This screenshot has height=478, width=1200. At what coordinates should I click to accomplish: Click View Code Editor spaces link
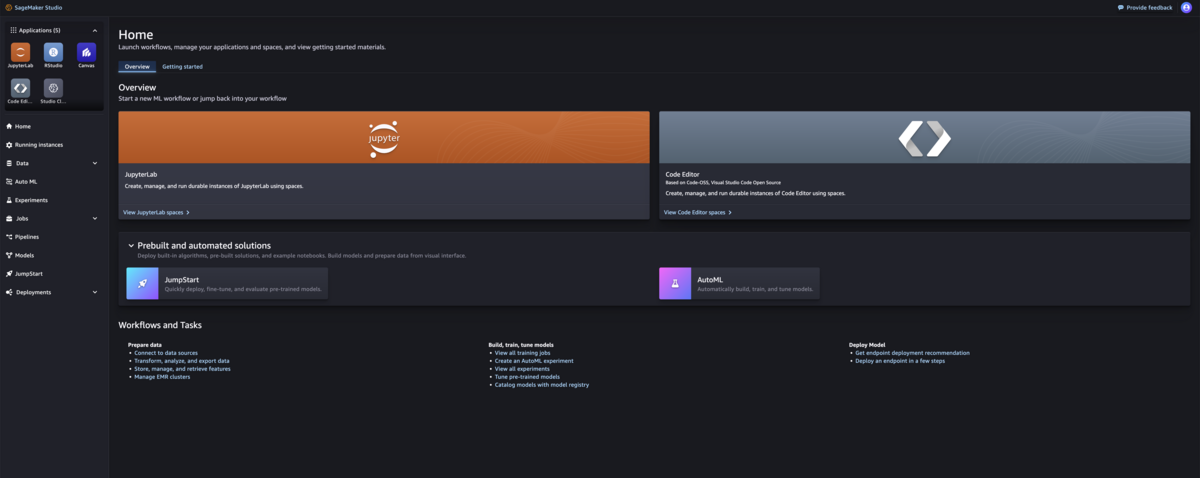tap(698, 212)
